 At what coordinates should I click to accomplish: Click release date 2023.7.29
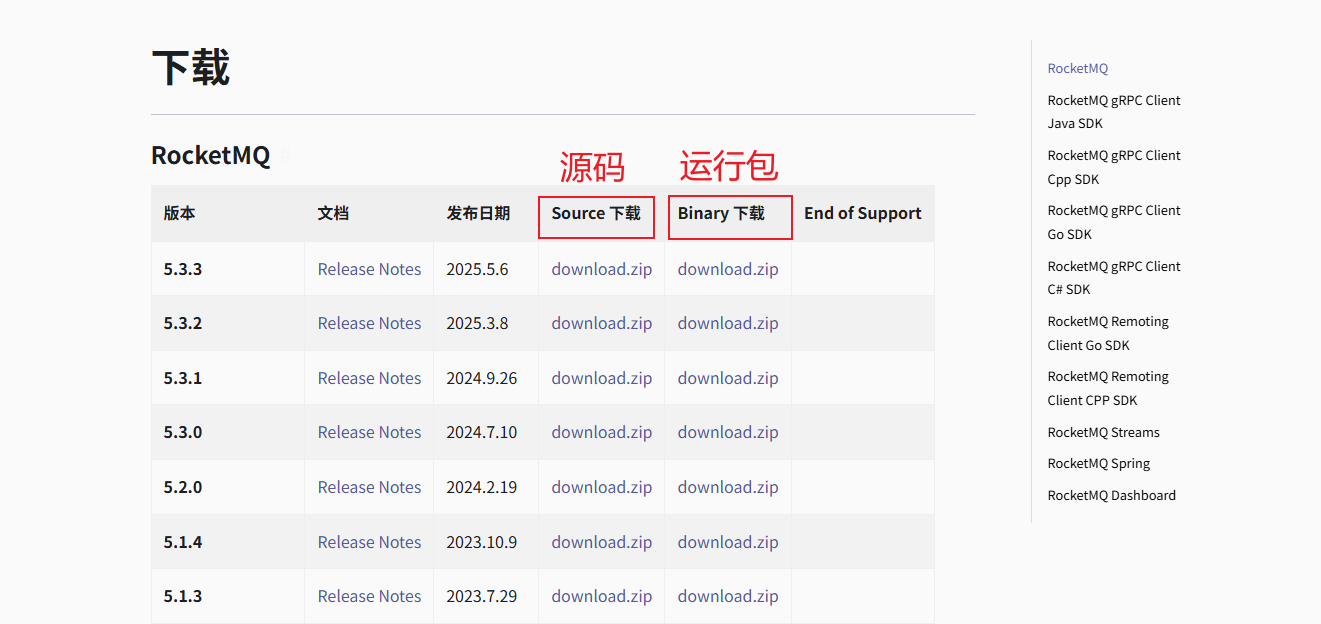point(482,596)
